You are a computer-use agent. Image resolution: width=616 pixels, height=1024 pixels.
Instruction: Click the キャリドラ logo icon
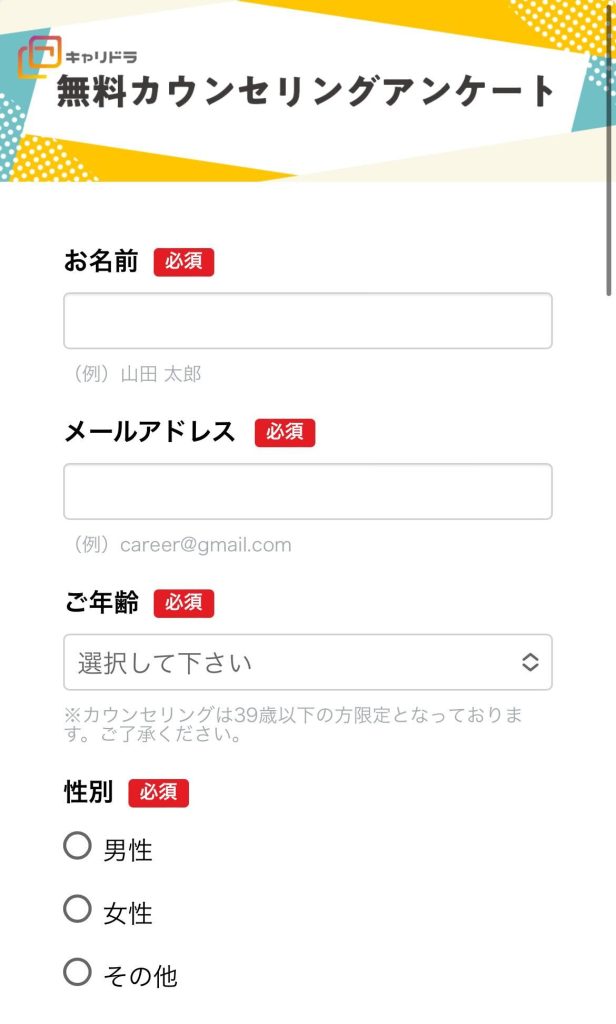pos(39,57)
